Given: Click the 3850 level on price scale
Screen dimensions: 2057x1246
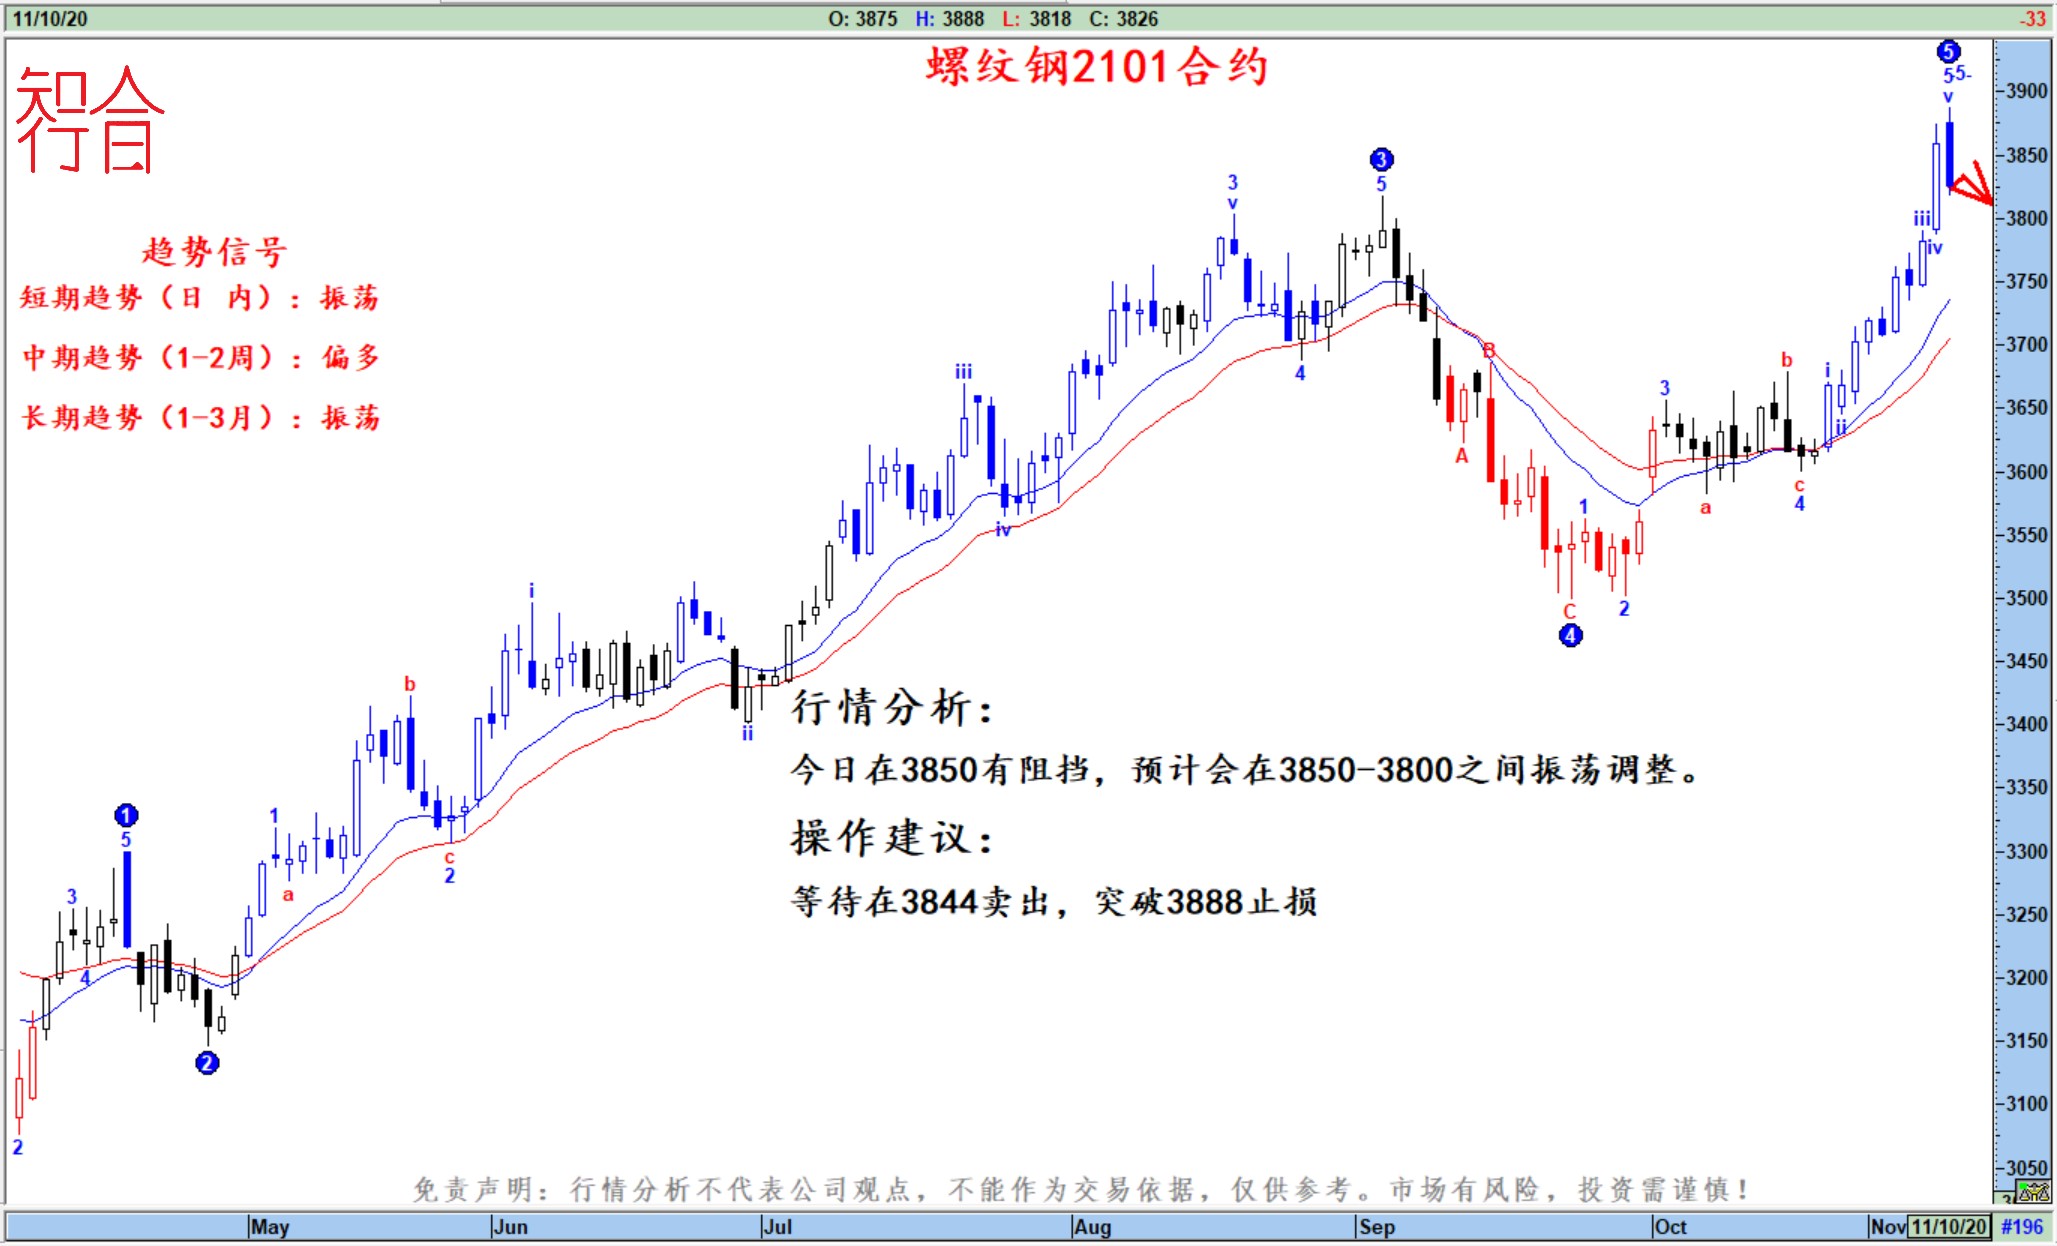Looking at the screenshot, I should point(2027,155).
